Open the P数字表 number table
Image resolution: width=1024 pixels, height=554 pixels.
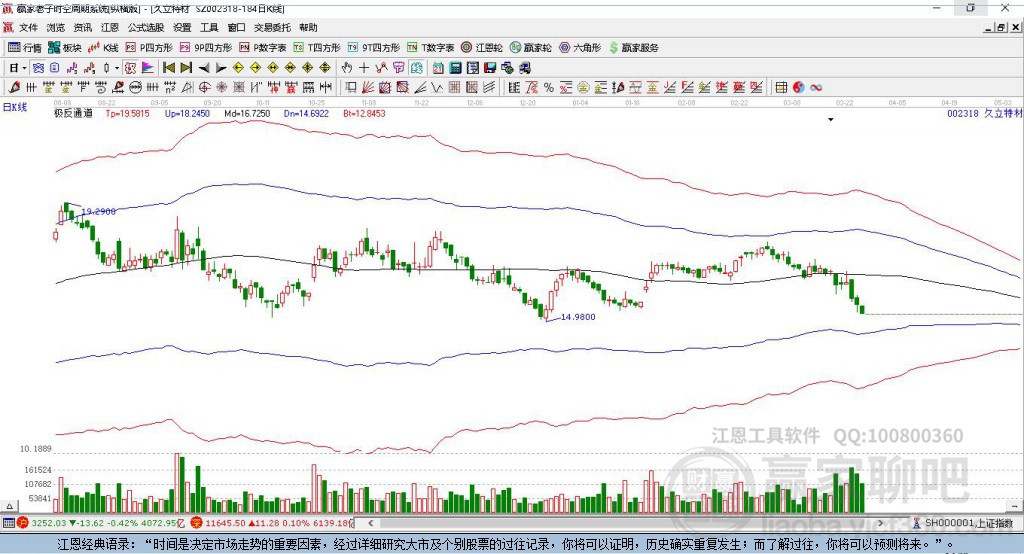pyautogui.click(x=263, y=48)
